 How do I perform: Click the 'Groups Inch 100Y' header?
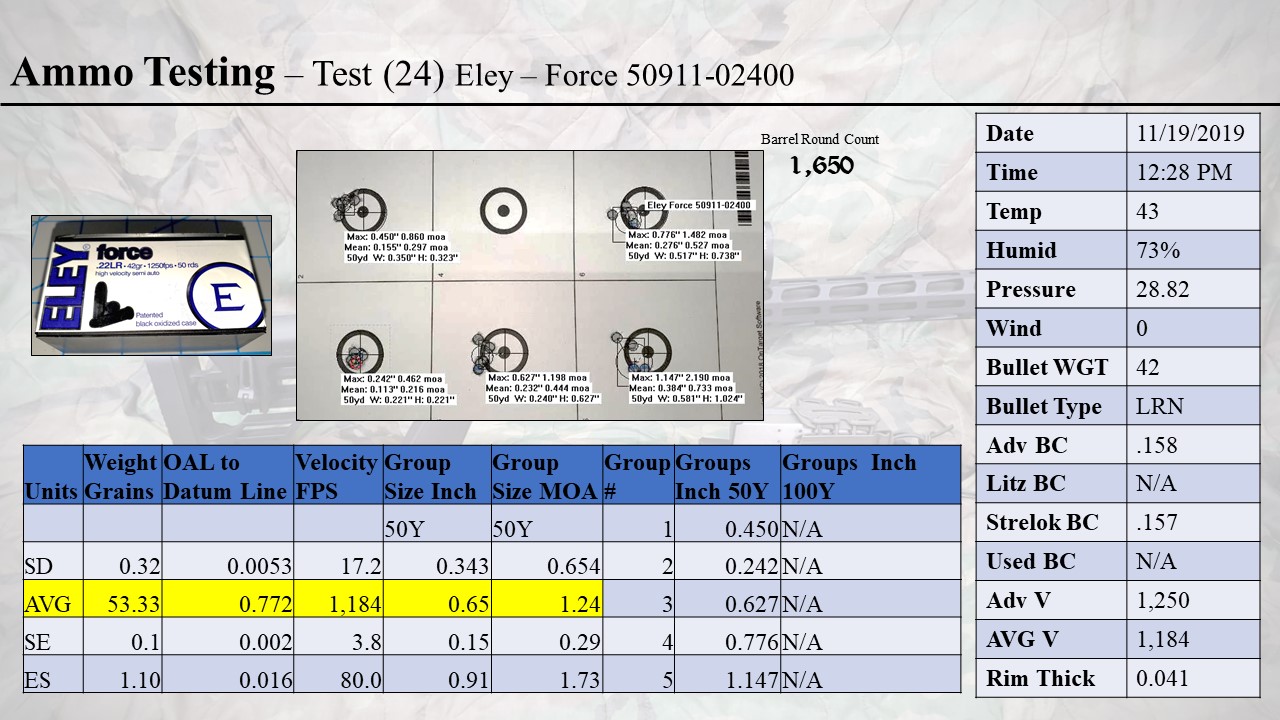click(870, 476)
